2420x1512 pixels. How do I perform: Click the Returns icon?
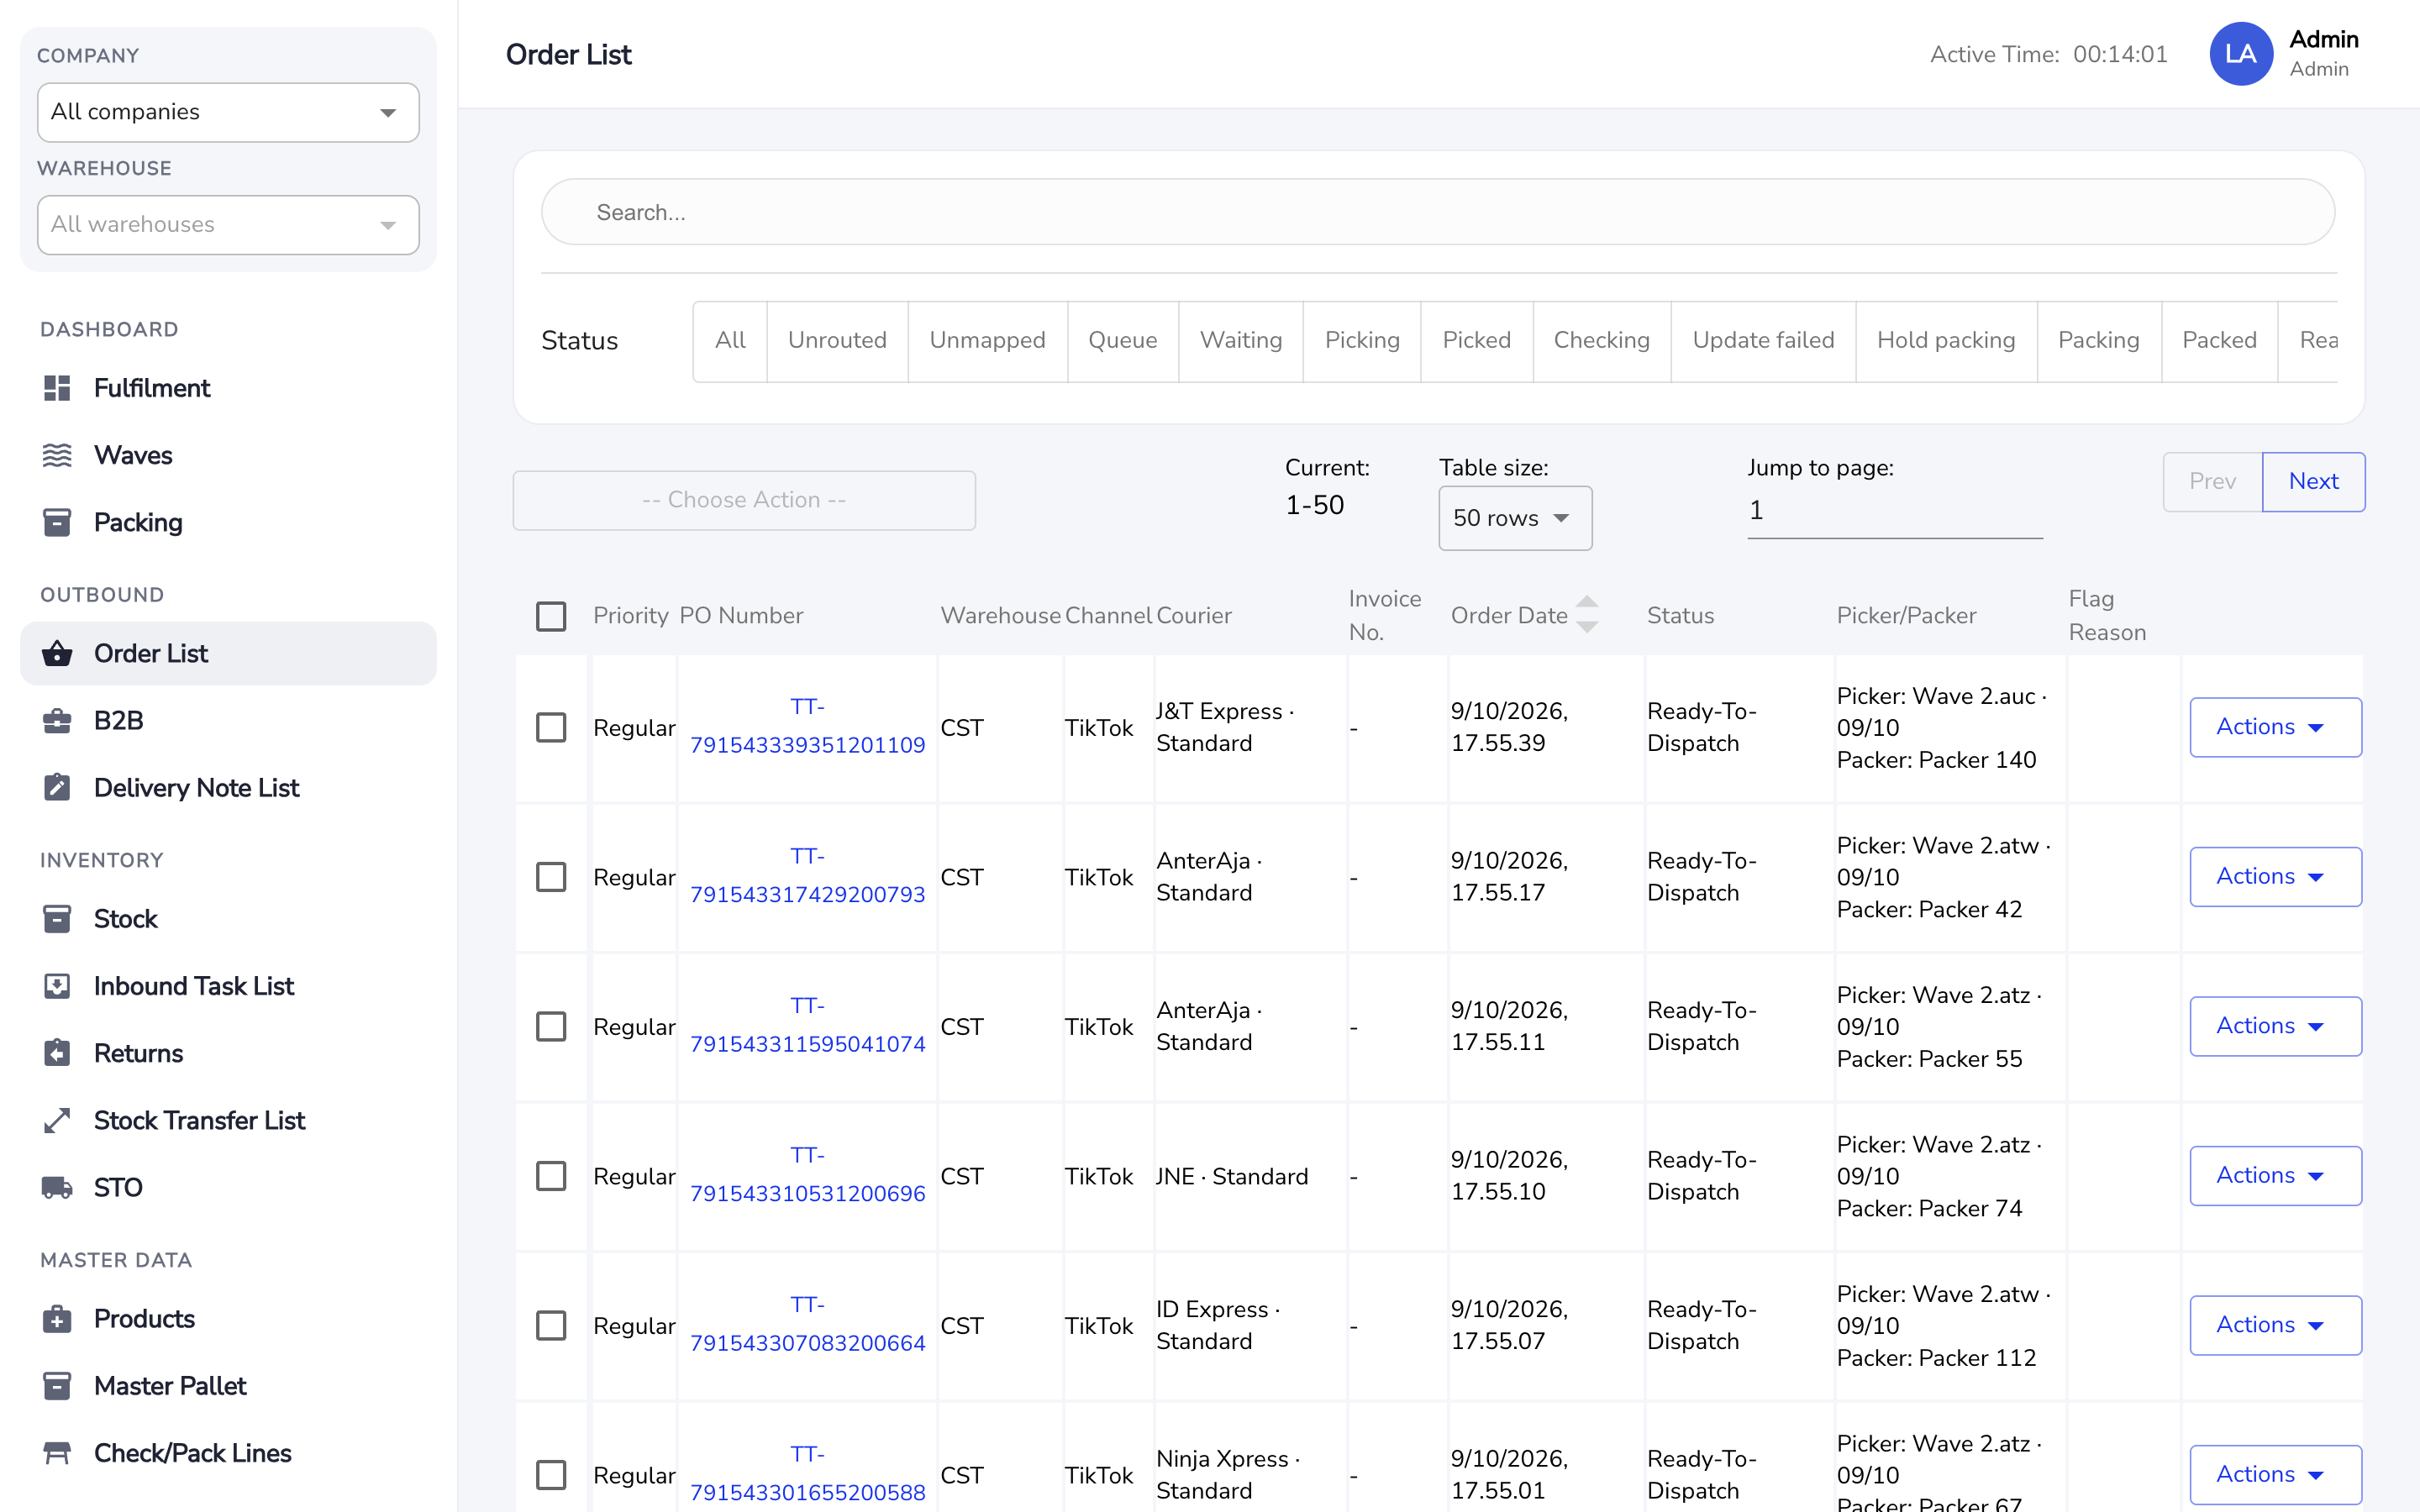[x=57, y=1052]
